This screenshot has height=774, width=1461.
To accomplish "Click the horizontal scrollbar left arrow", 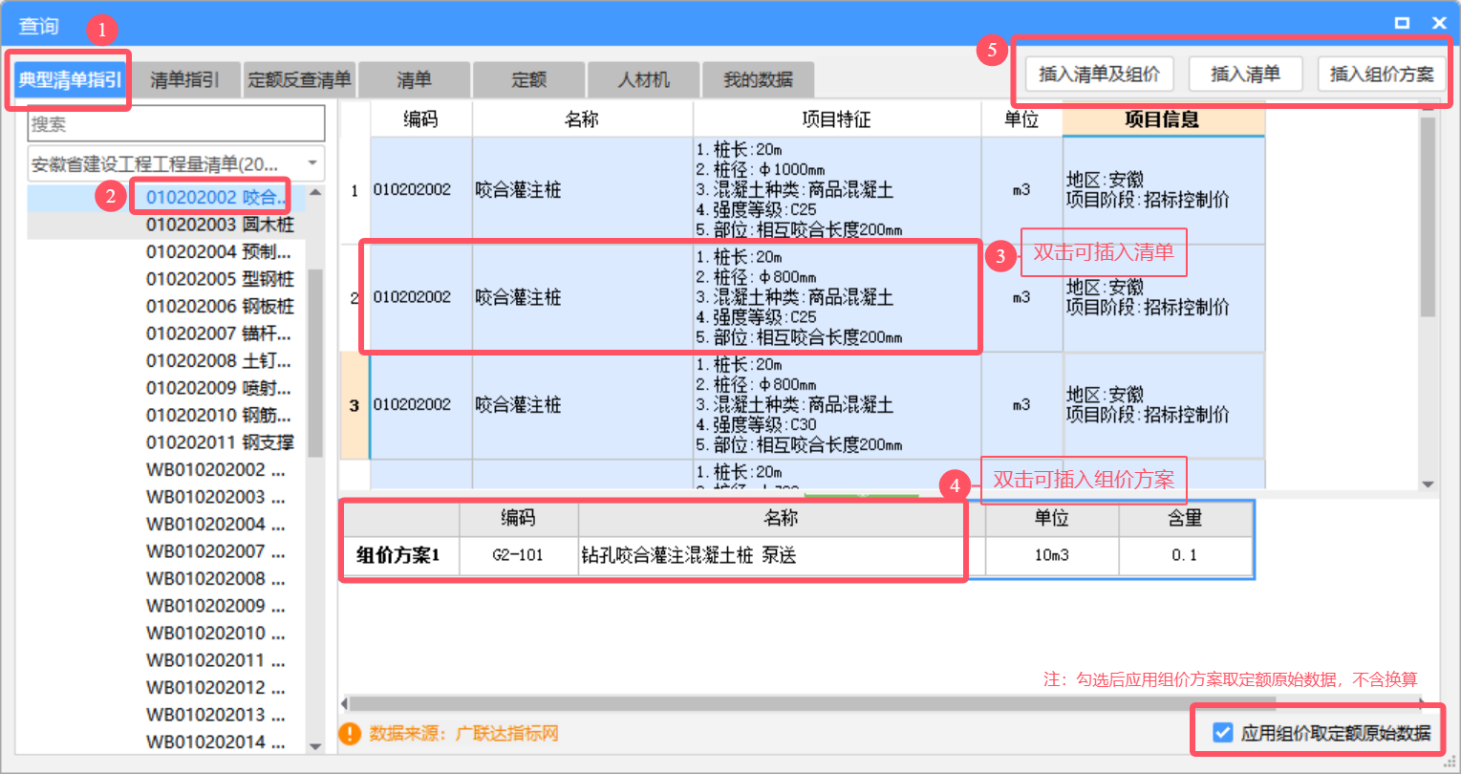I will tap(345, 704).
